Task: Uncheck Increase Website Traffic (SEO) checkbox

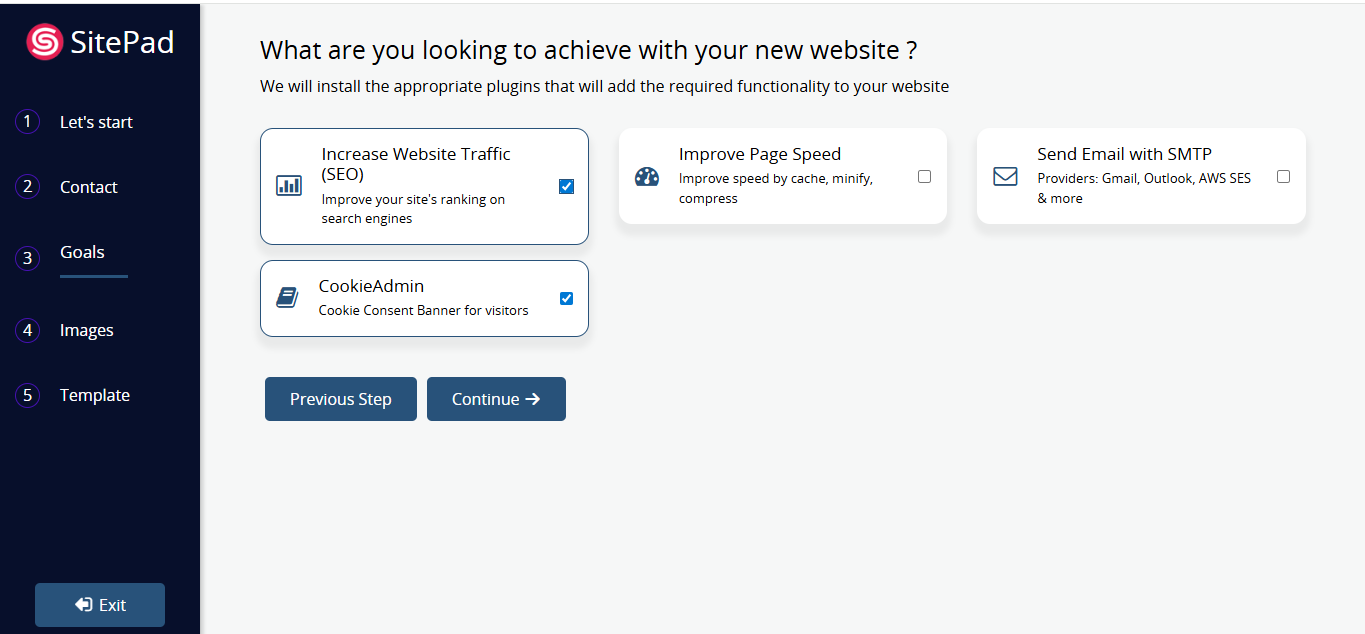Action: coord(567,186)
